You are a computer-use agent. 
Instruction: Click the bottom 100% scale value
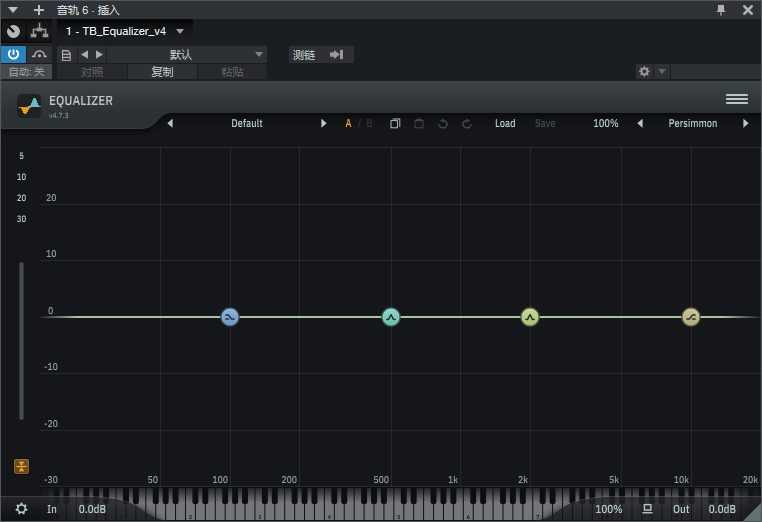click(608, 509)
